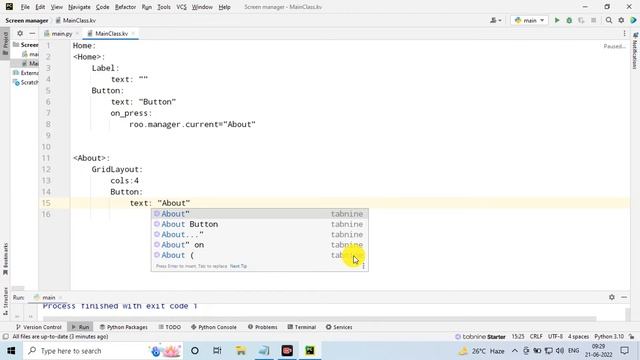640x360 pixels.
Task: Open the main run configuration dropdown
Action: (529, 20)
